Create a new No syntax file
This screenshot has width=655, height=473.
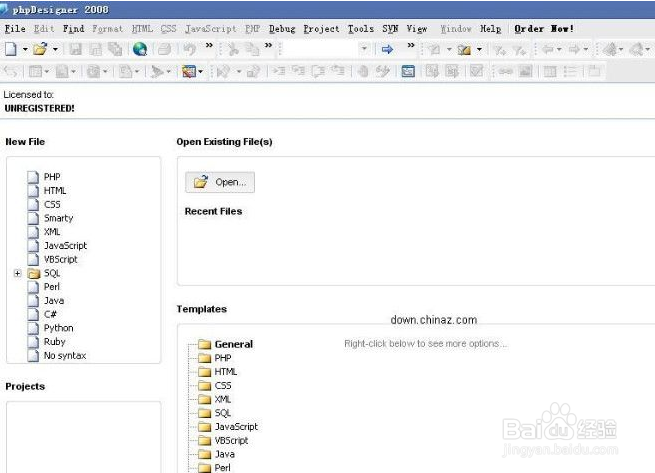(x=65, y=356)
